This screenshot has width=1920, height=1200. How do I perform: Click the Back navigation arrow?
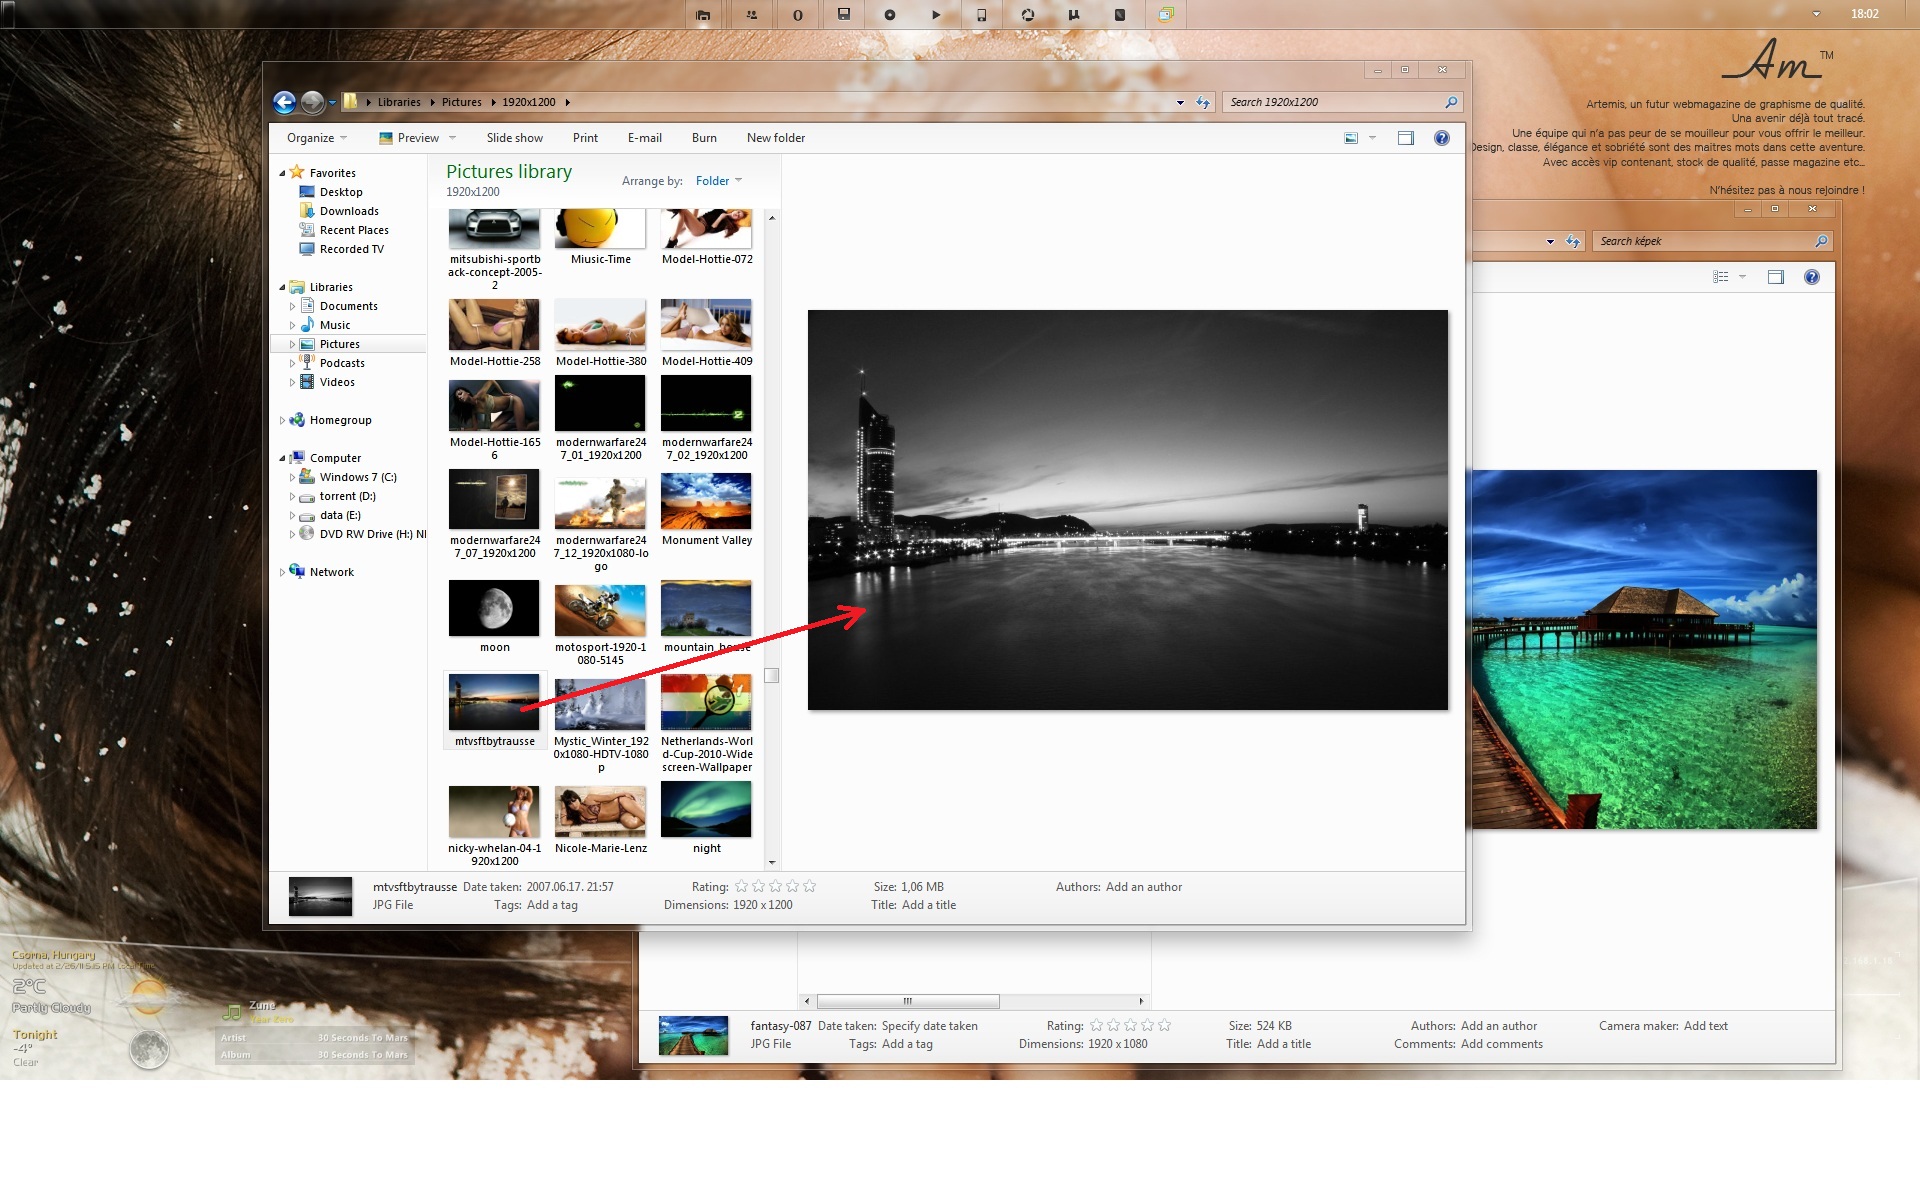(284, 102)
